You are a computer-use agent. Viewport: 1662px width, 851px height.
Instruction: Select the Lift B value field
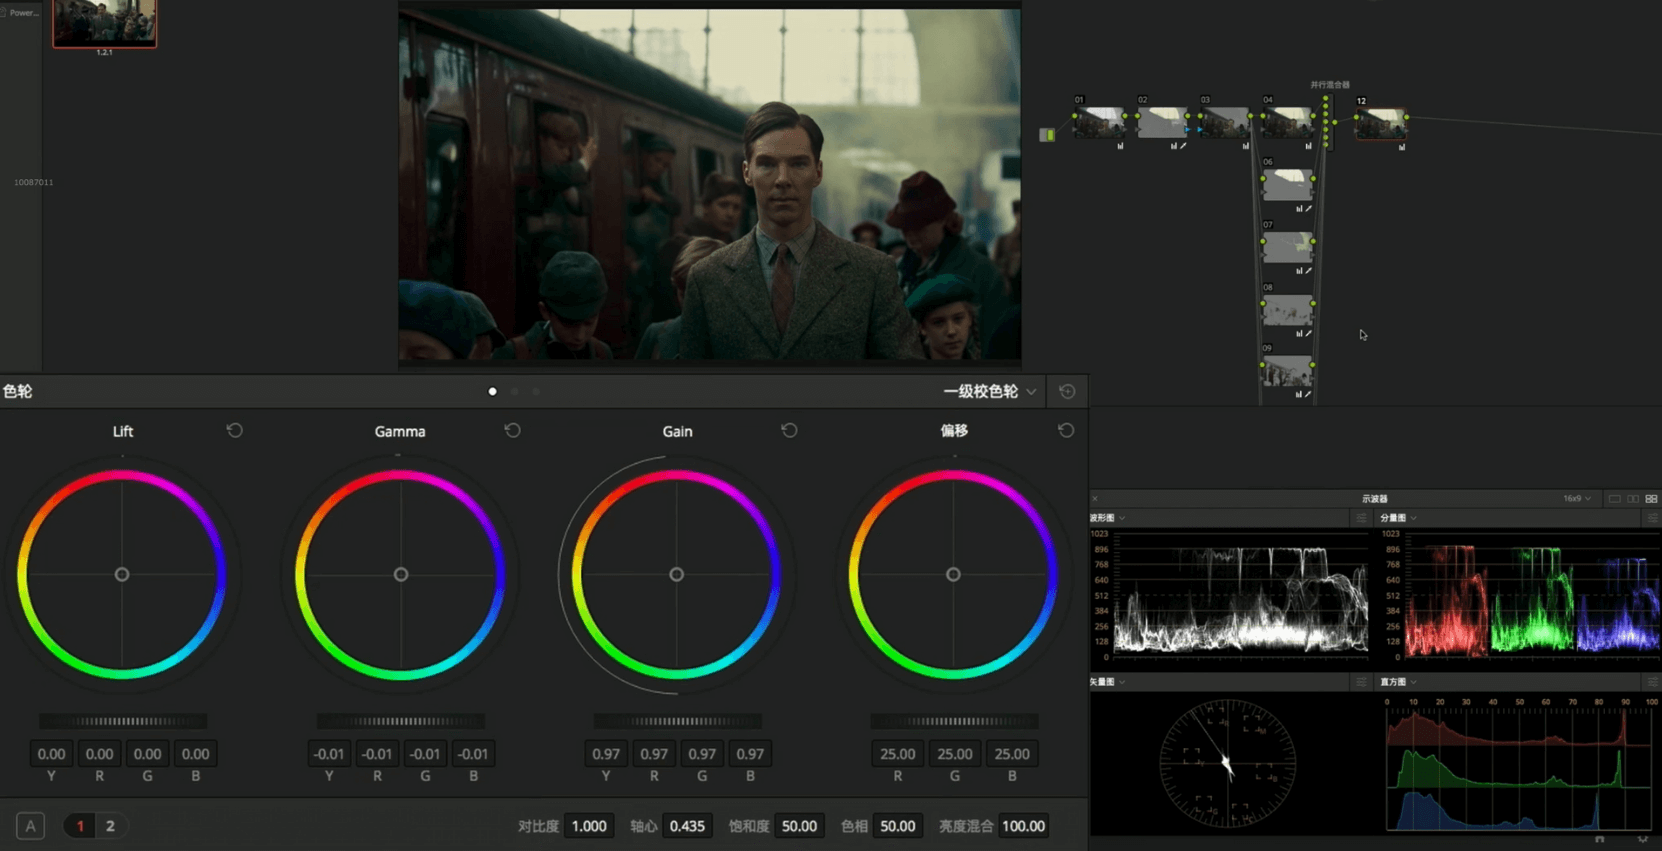[x=195, y=754]
